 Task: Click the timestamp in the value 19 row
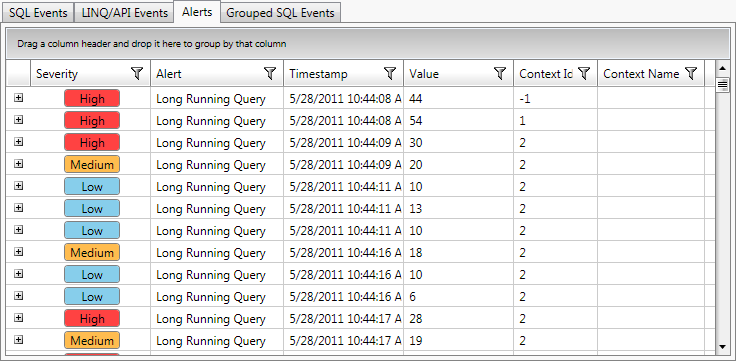click(x=345, y=341)
